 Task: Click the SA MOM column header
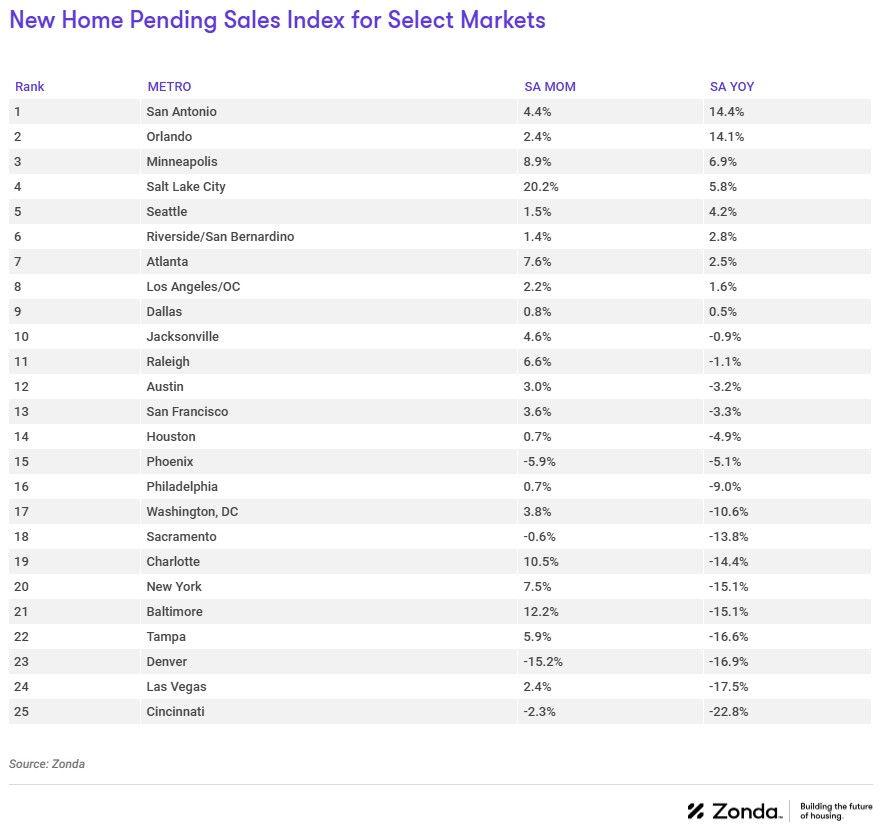[x=550, y=87]
